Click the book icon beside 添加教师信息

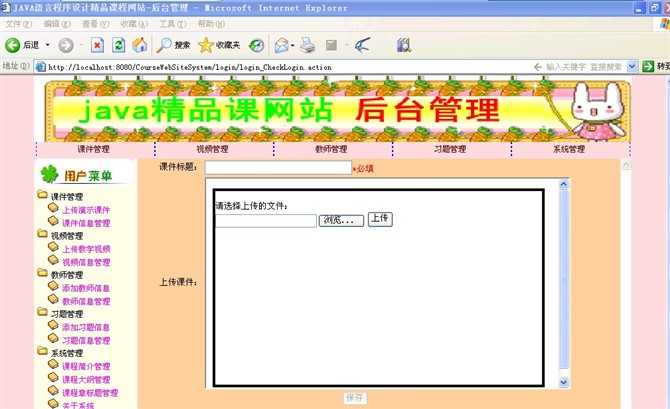pyautogui.click(x=53, y=286)
